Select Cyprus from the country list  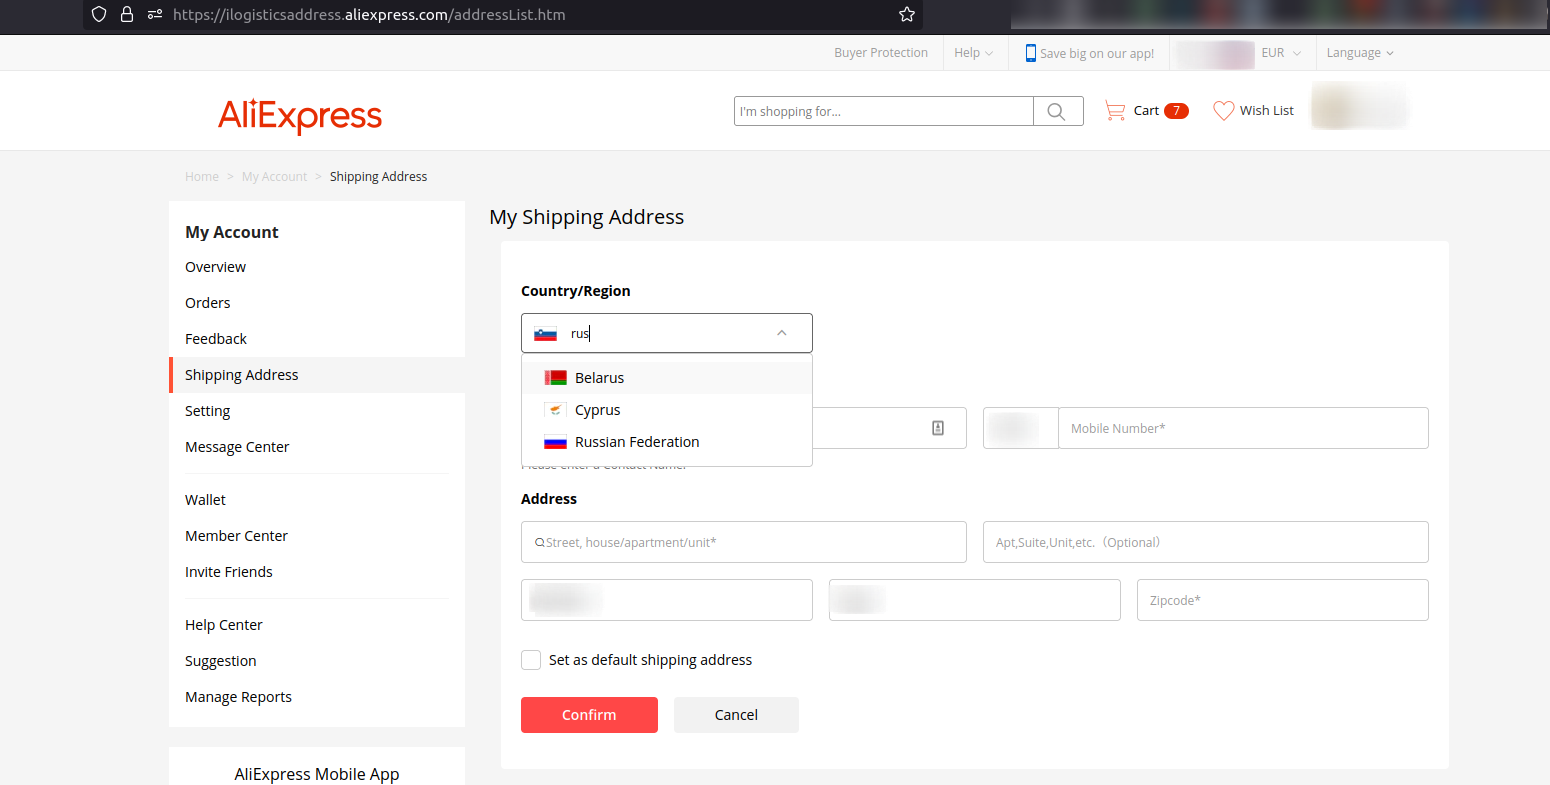coord(667,410)
